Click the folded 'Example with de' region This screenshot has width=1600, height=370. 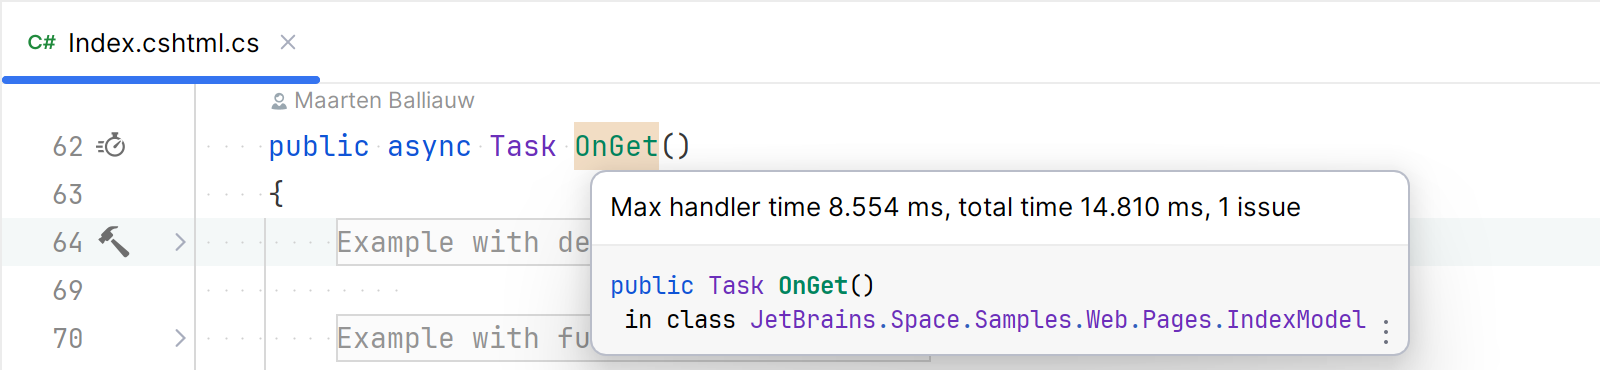point(464,242)
